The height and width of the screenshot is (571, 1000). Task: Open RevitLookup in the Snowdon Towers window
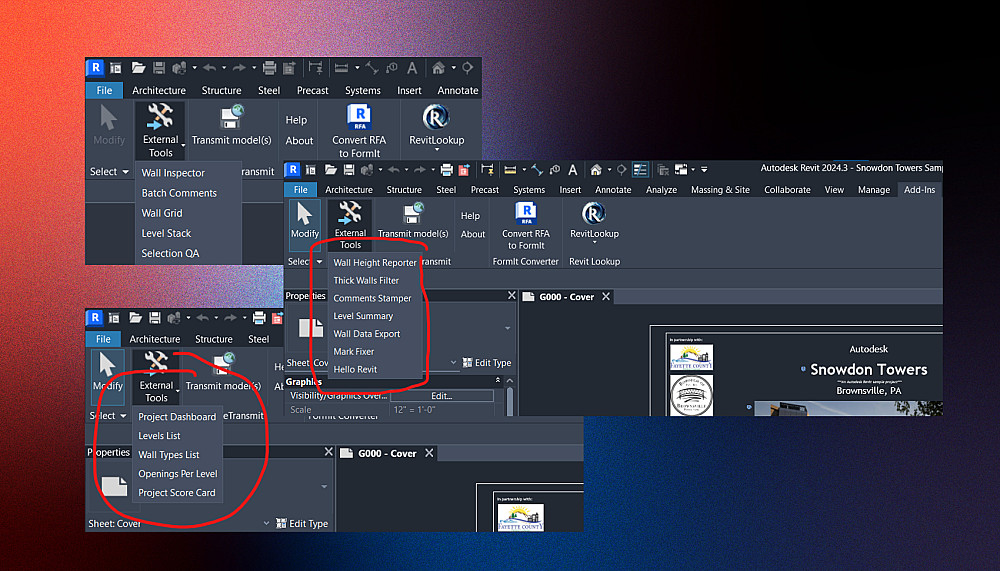point(594,223)
